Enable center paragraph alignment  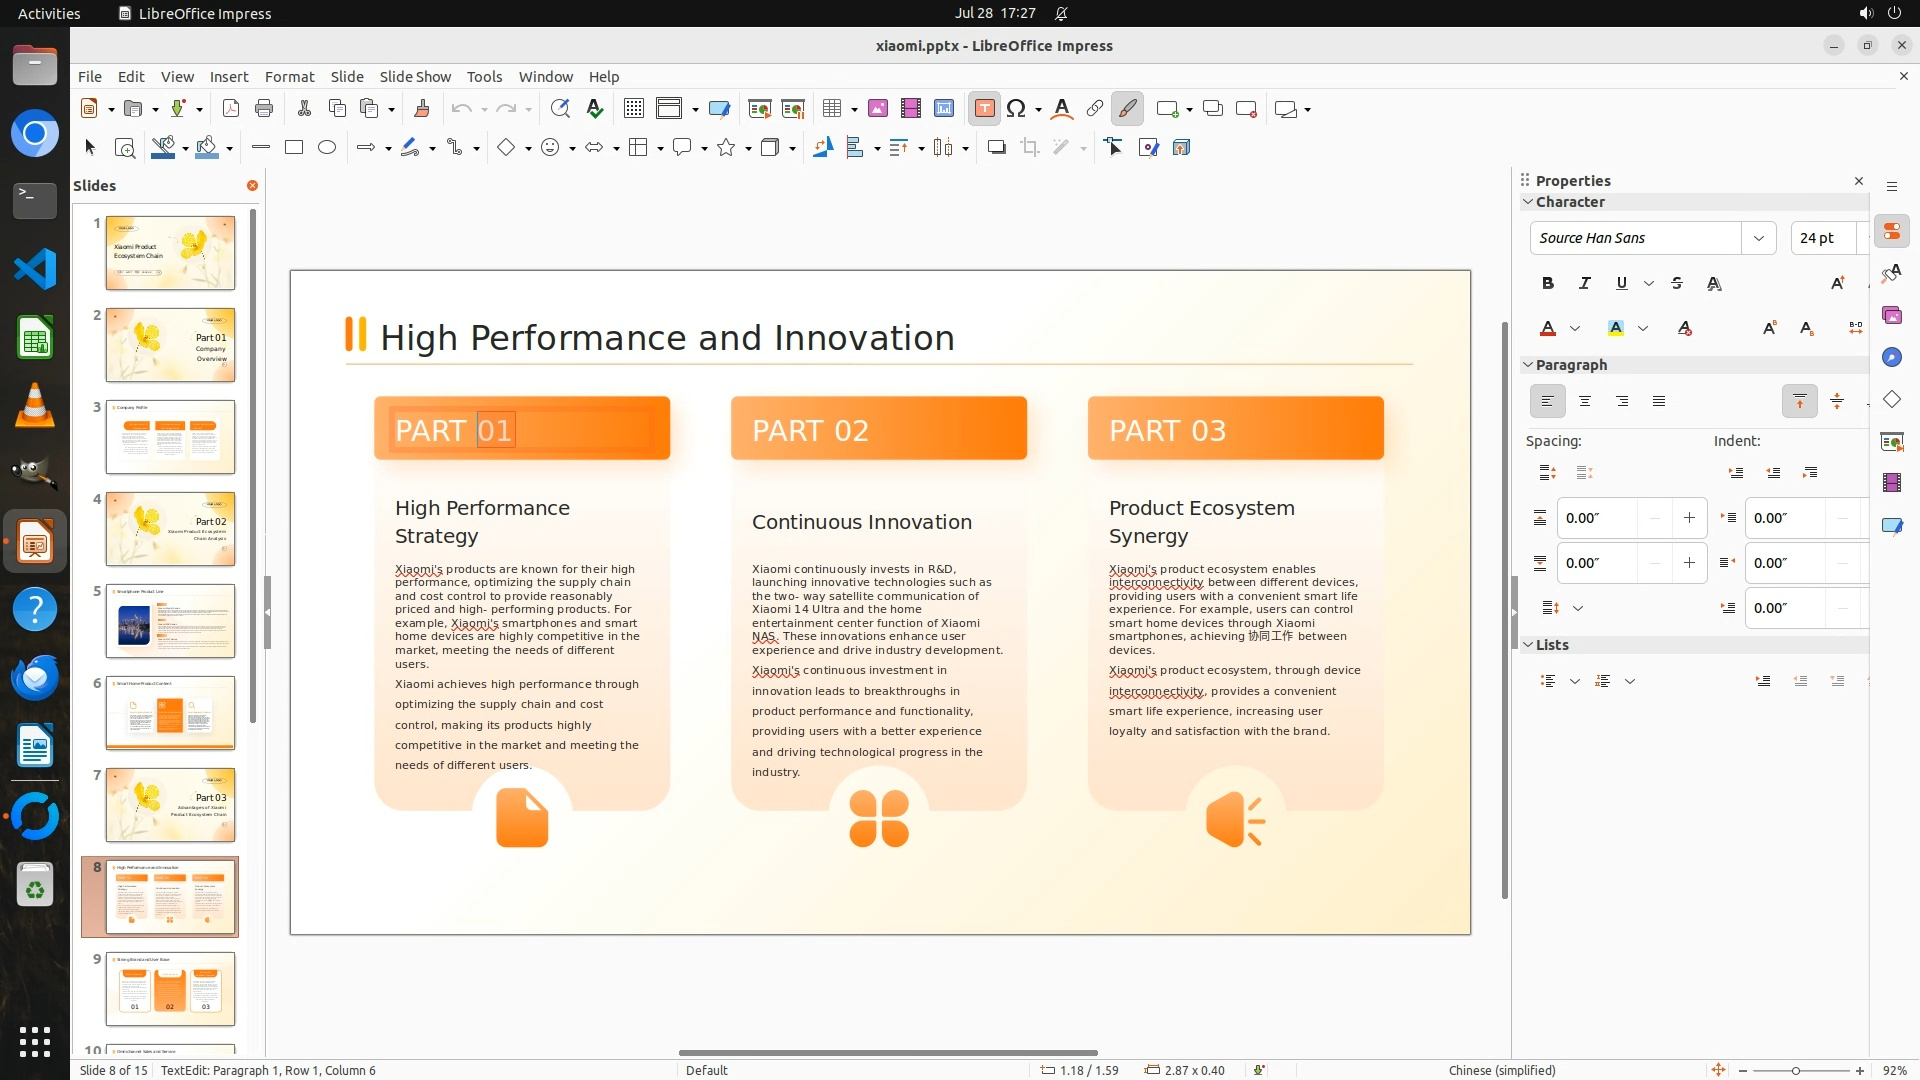coord(1584,402)
